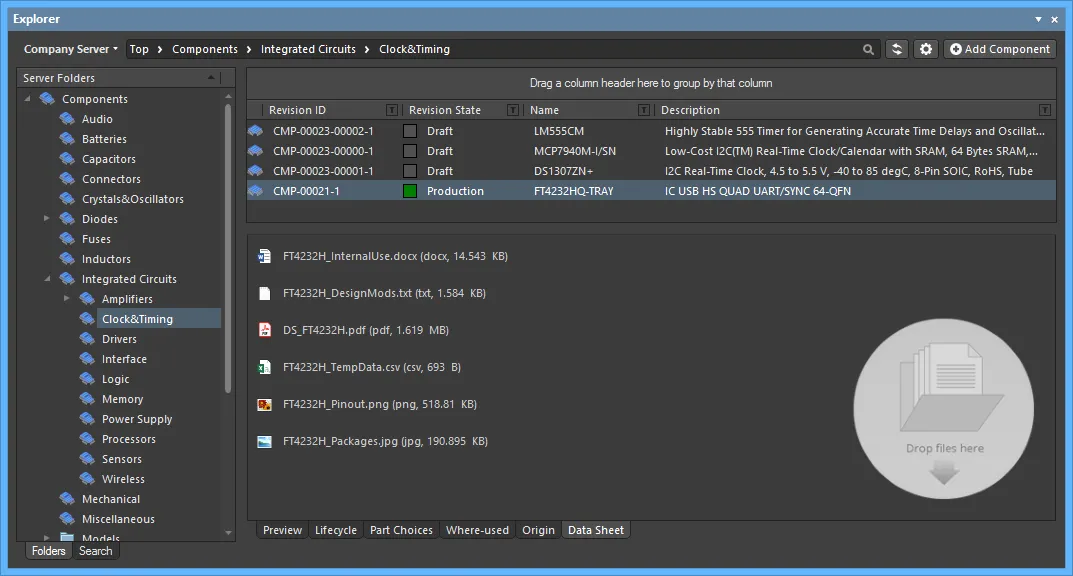Go to Top in breadcrumb
This screenshot has height=576, width=1073.
[x=139, y=49]
